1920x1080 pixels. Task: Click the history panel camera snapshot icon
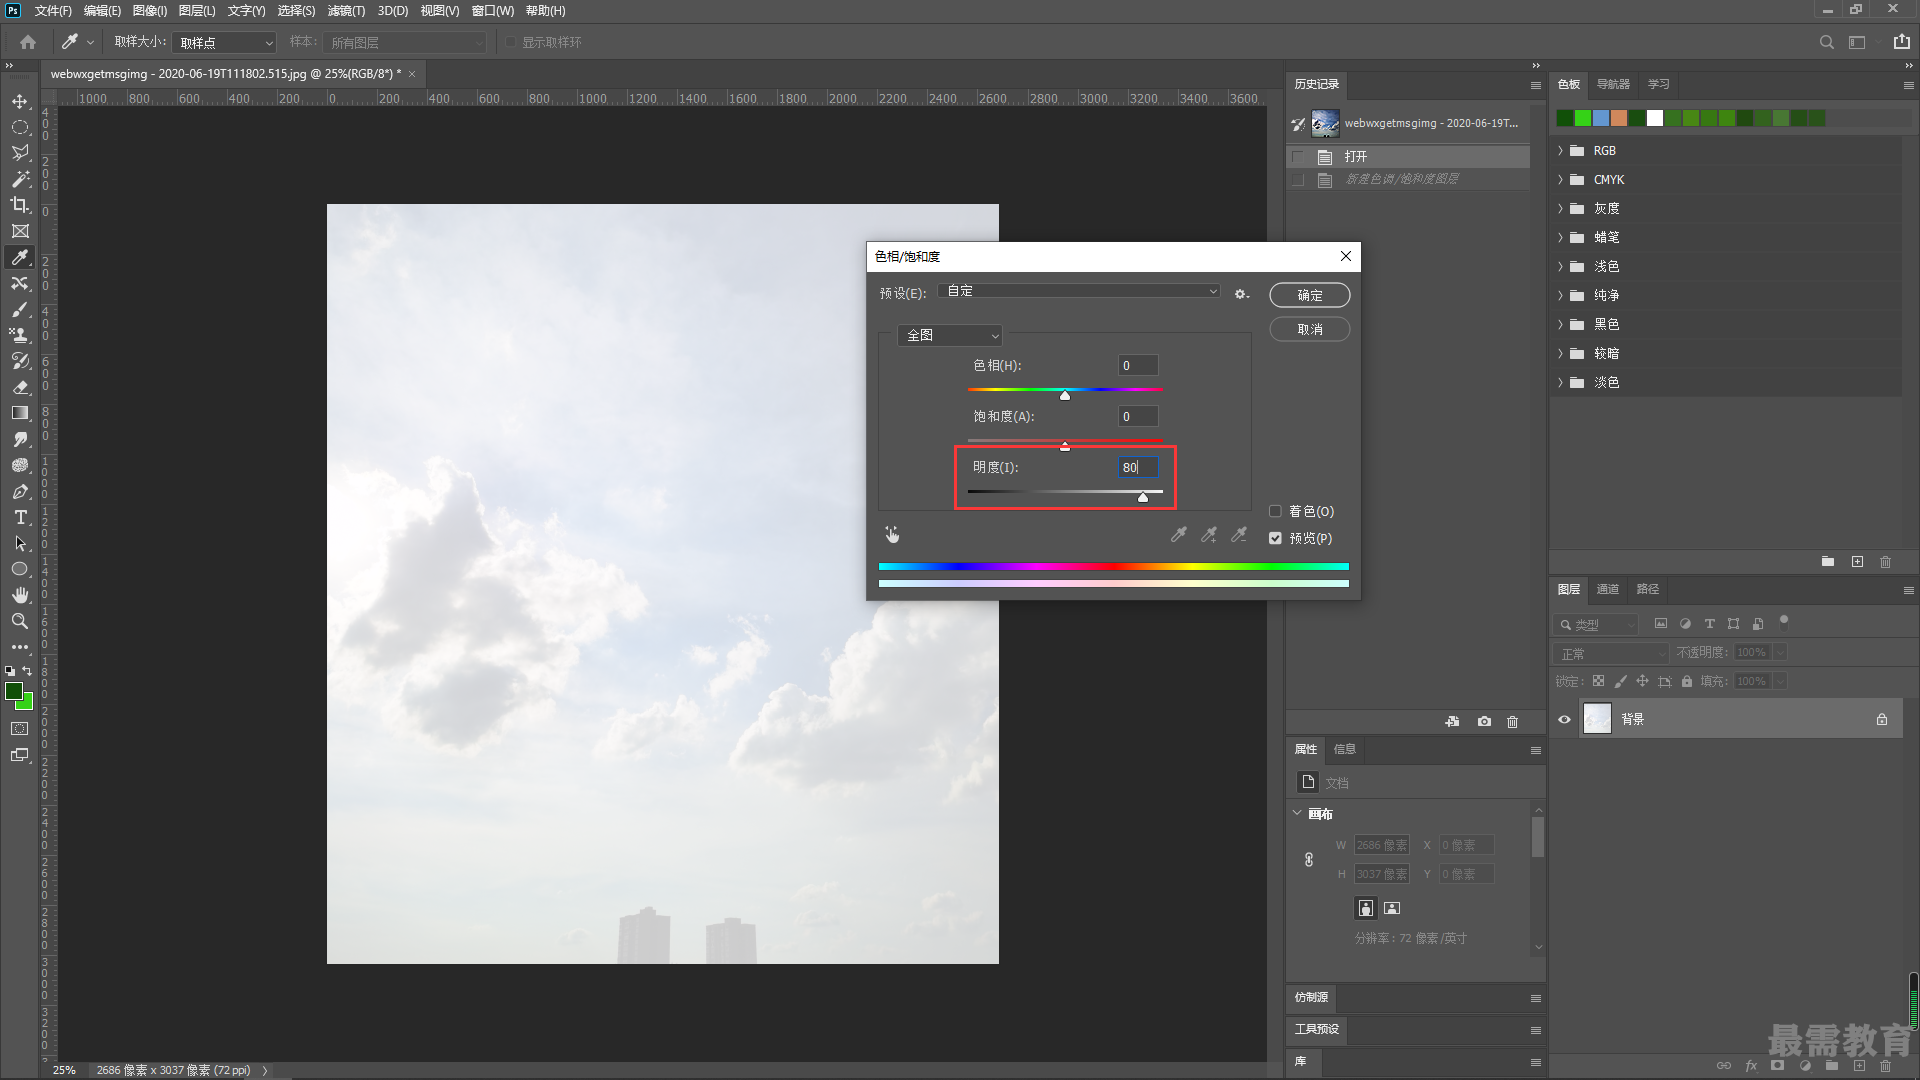1484,721
